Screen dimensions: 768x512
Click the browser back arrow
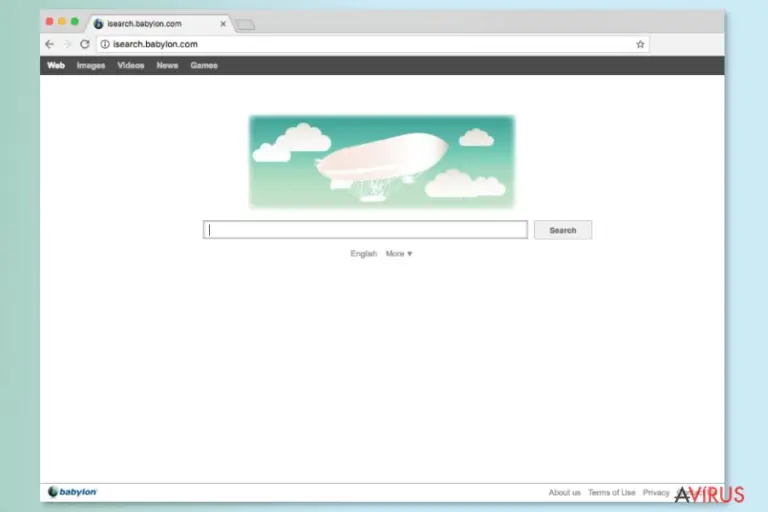click(49, 44)
